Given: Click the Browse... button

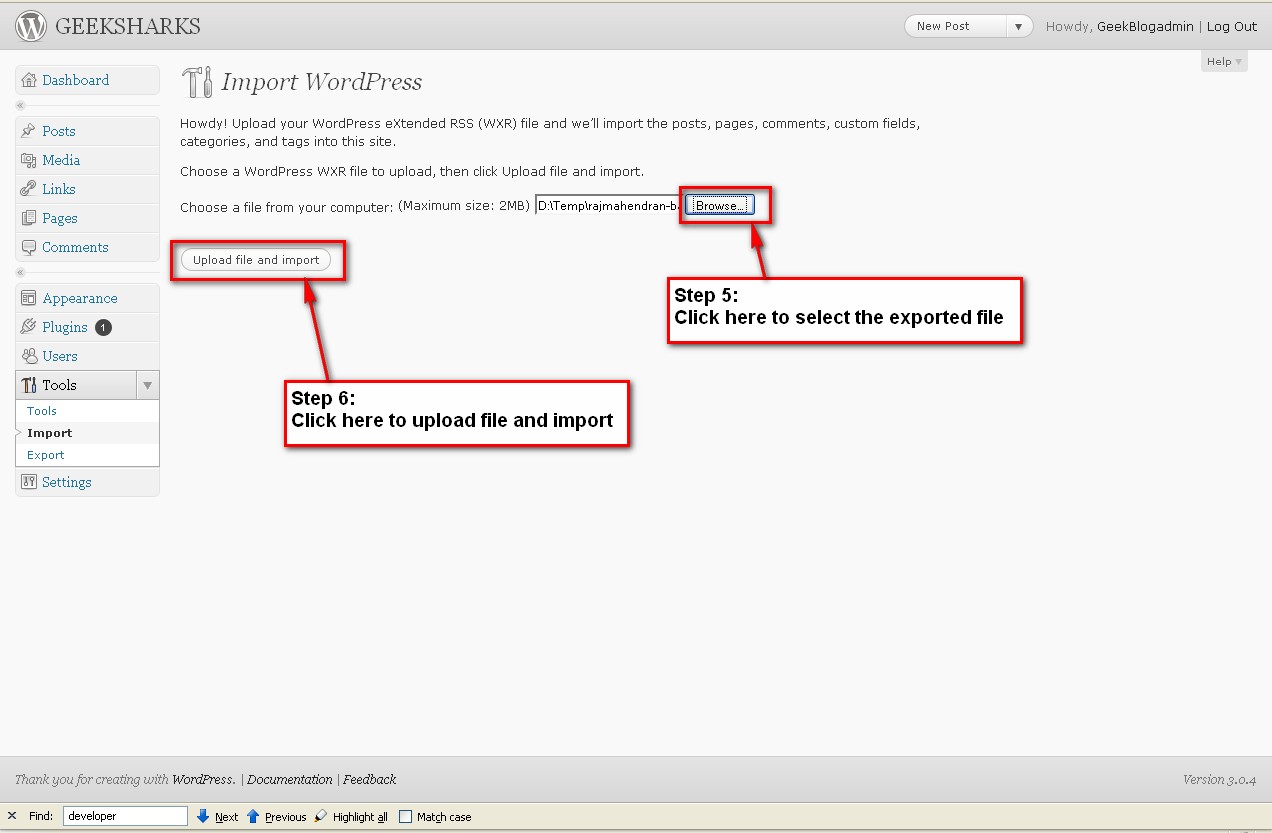Looking at the screenshot, I should 720,205.
